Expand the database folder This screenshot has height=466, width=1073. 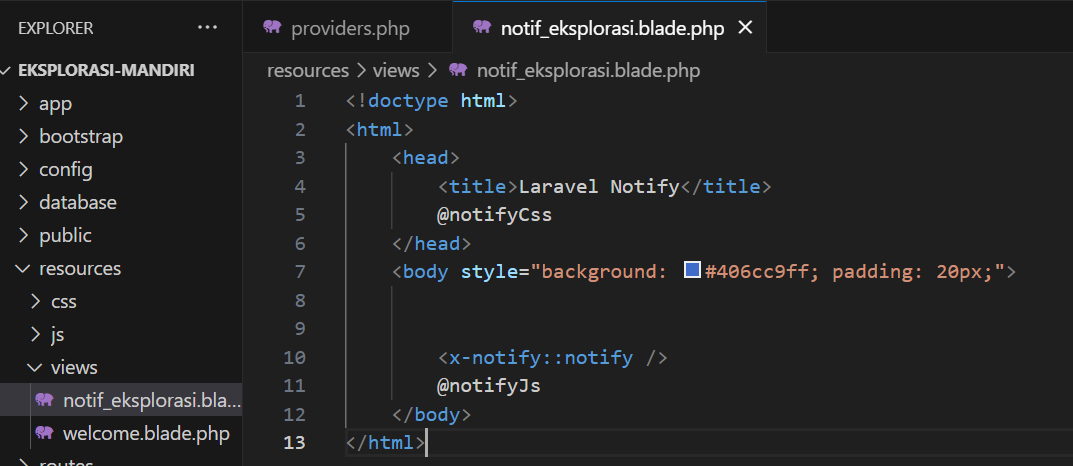[77, 202]
